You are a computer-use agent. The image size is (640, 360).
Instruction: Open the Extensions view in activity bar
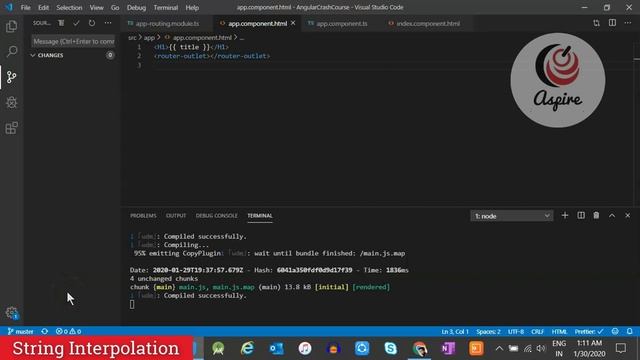click(11, 128)
